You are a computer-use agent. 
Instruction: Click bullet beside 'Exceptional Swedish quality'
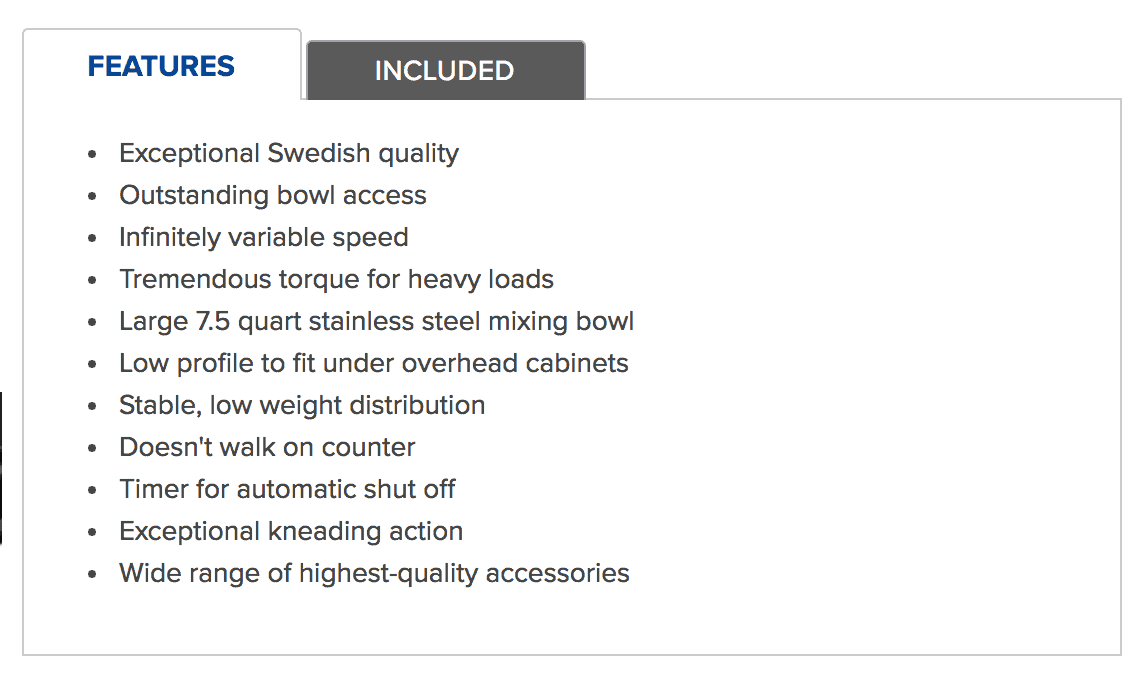(92, 154)
